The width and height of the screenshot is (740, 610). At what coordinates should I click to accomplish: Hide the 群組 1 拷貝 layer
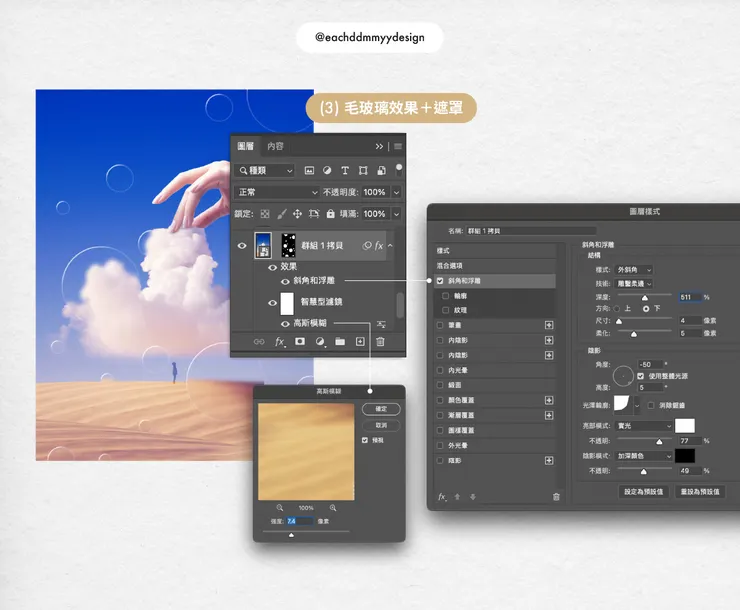coord(242,246)
